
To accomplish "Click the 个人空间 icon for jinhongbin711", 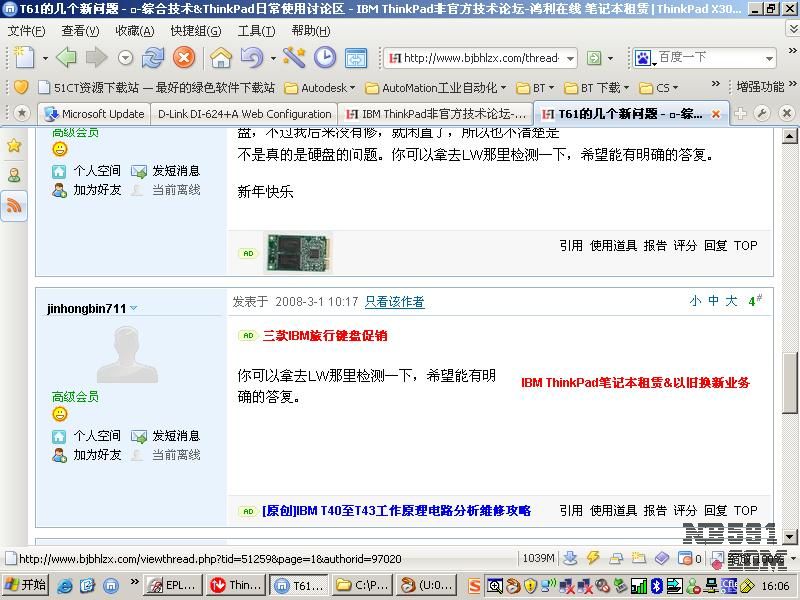I will (x=60, y=436).
